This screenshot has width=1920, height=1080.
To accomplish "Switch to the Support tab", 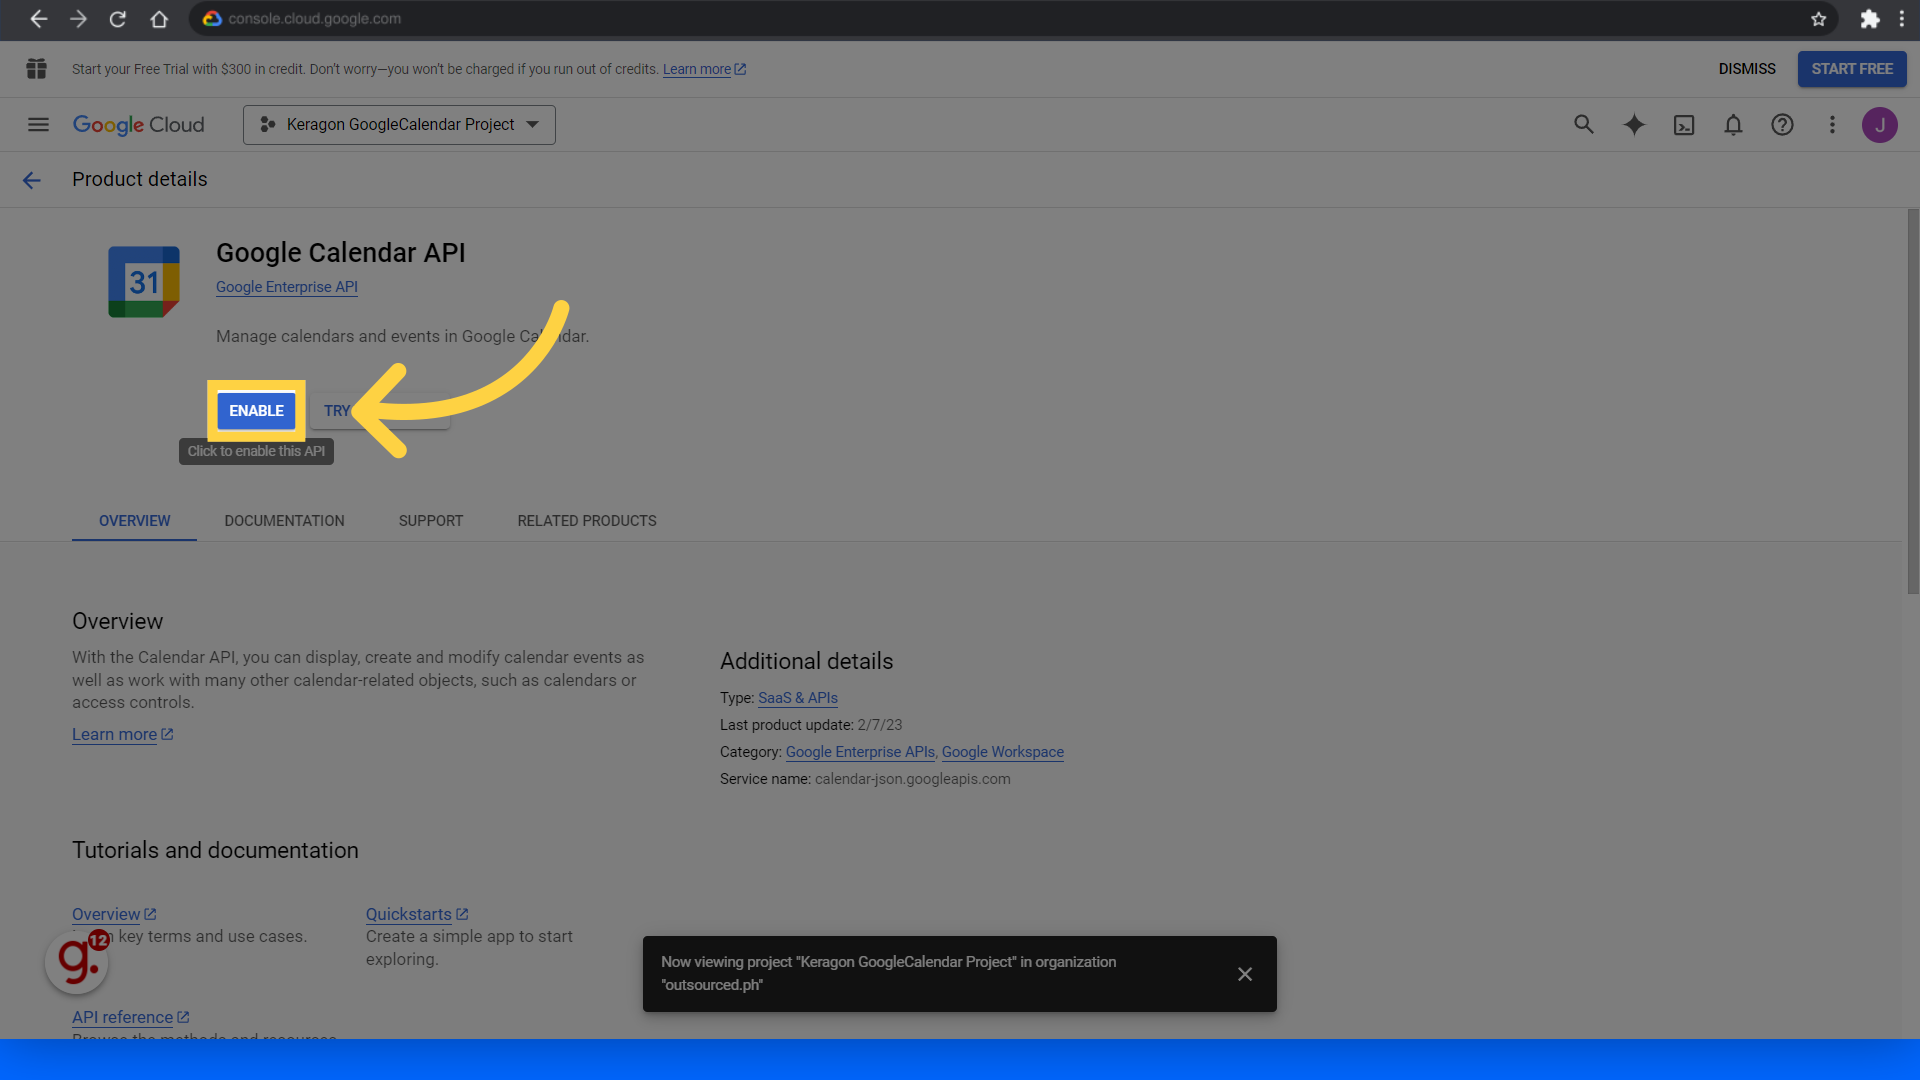I will tap(431, 521).
